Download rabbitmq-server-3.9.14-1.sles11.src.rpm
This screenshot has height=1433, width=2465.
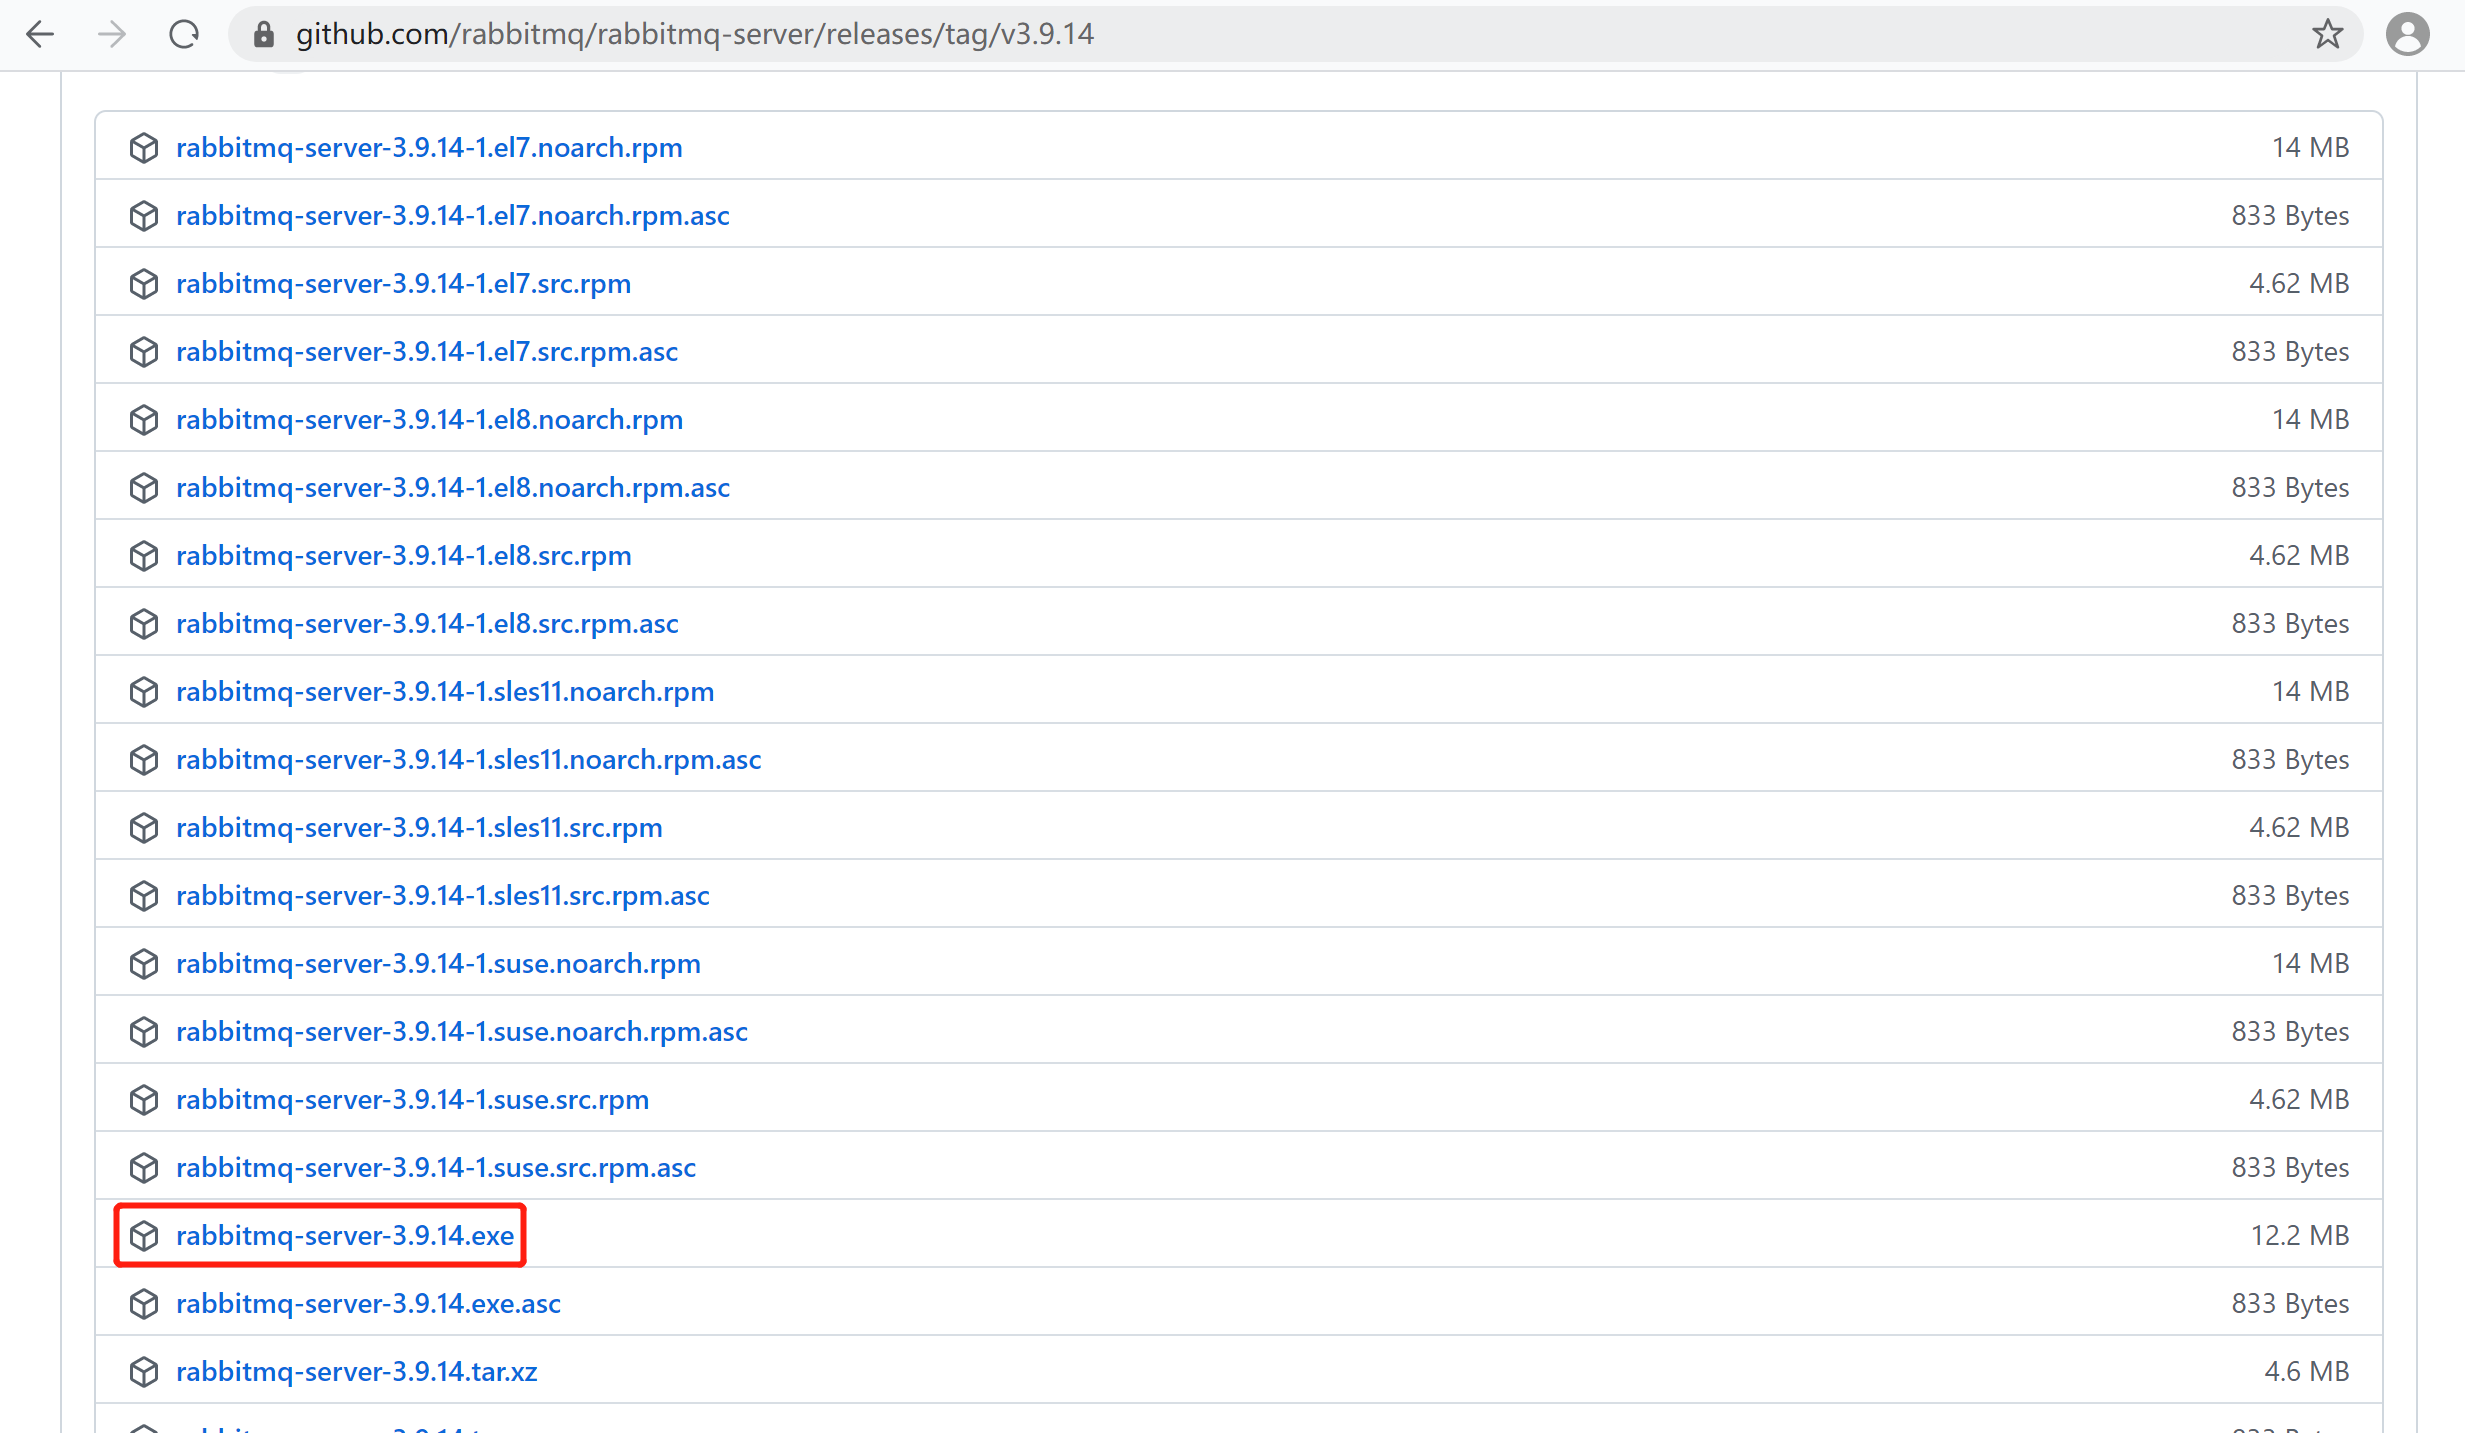point(420,828)
